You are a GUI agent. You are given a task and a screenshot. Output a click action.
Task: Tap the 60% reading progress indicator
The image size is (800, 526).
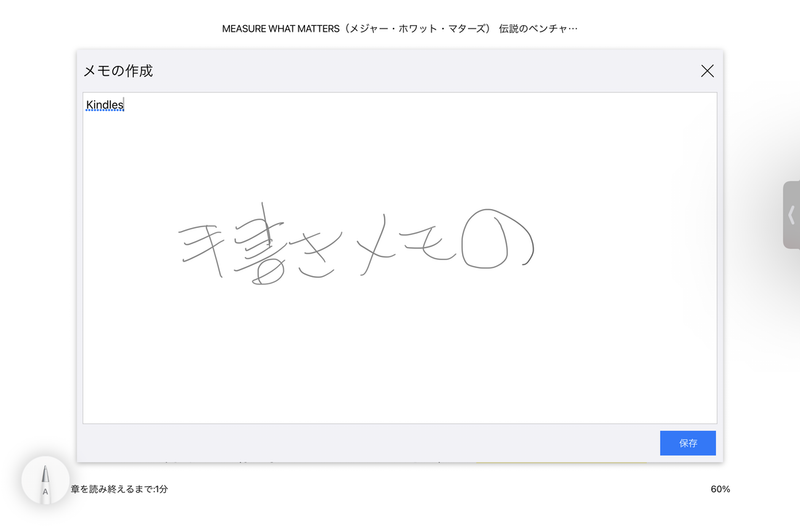pyautogui.click(x=720, y=489)
